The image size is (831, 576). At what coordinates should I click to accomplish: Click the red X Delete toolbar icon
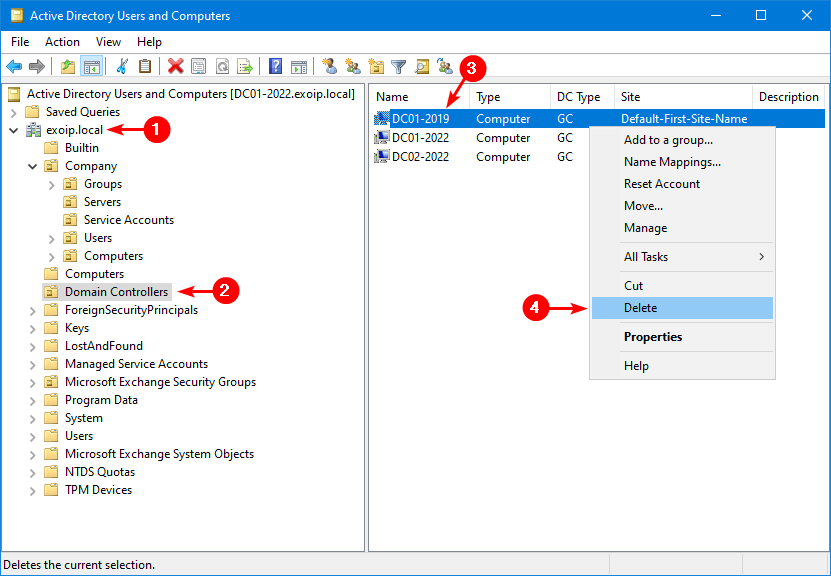175,67
